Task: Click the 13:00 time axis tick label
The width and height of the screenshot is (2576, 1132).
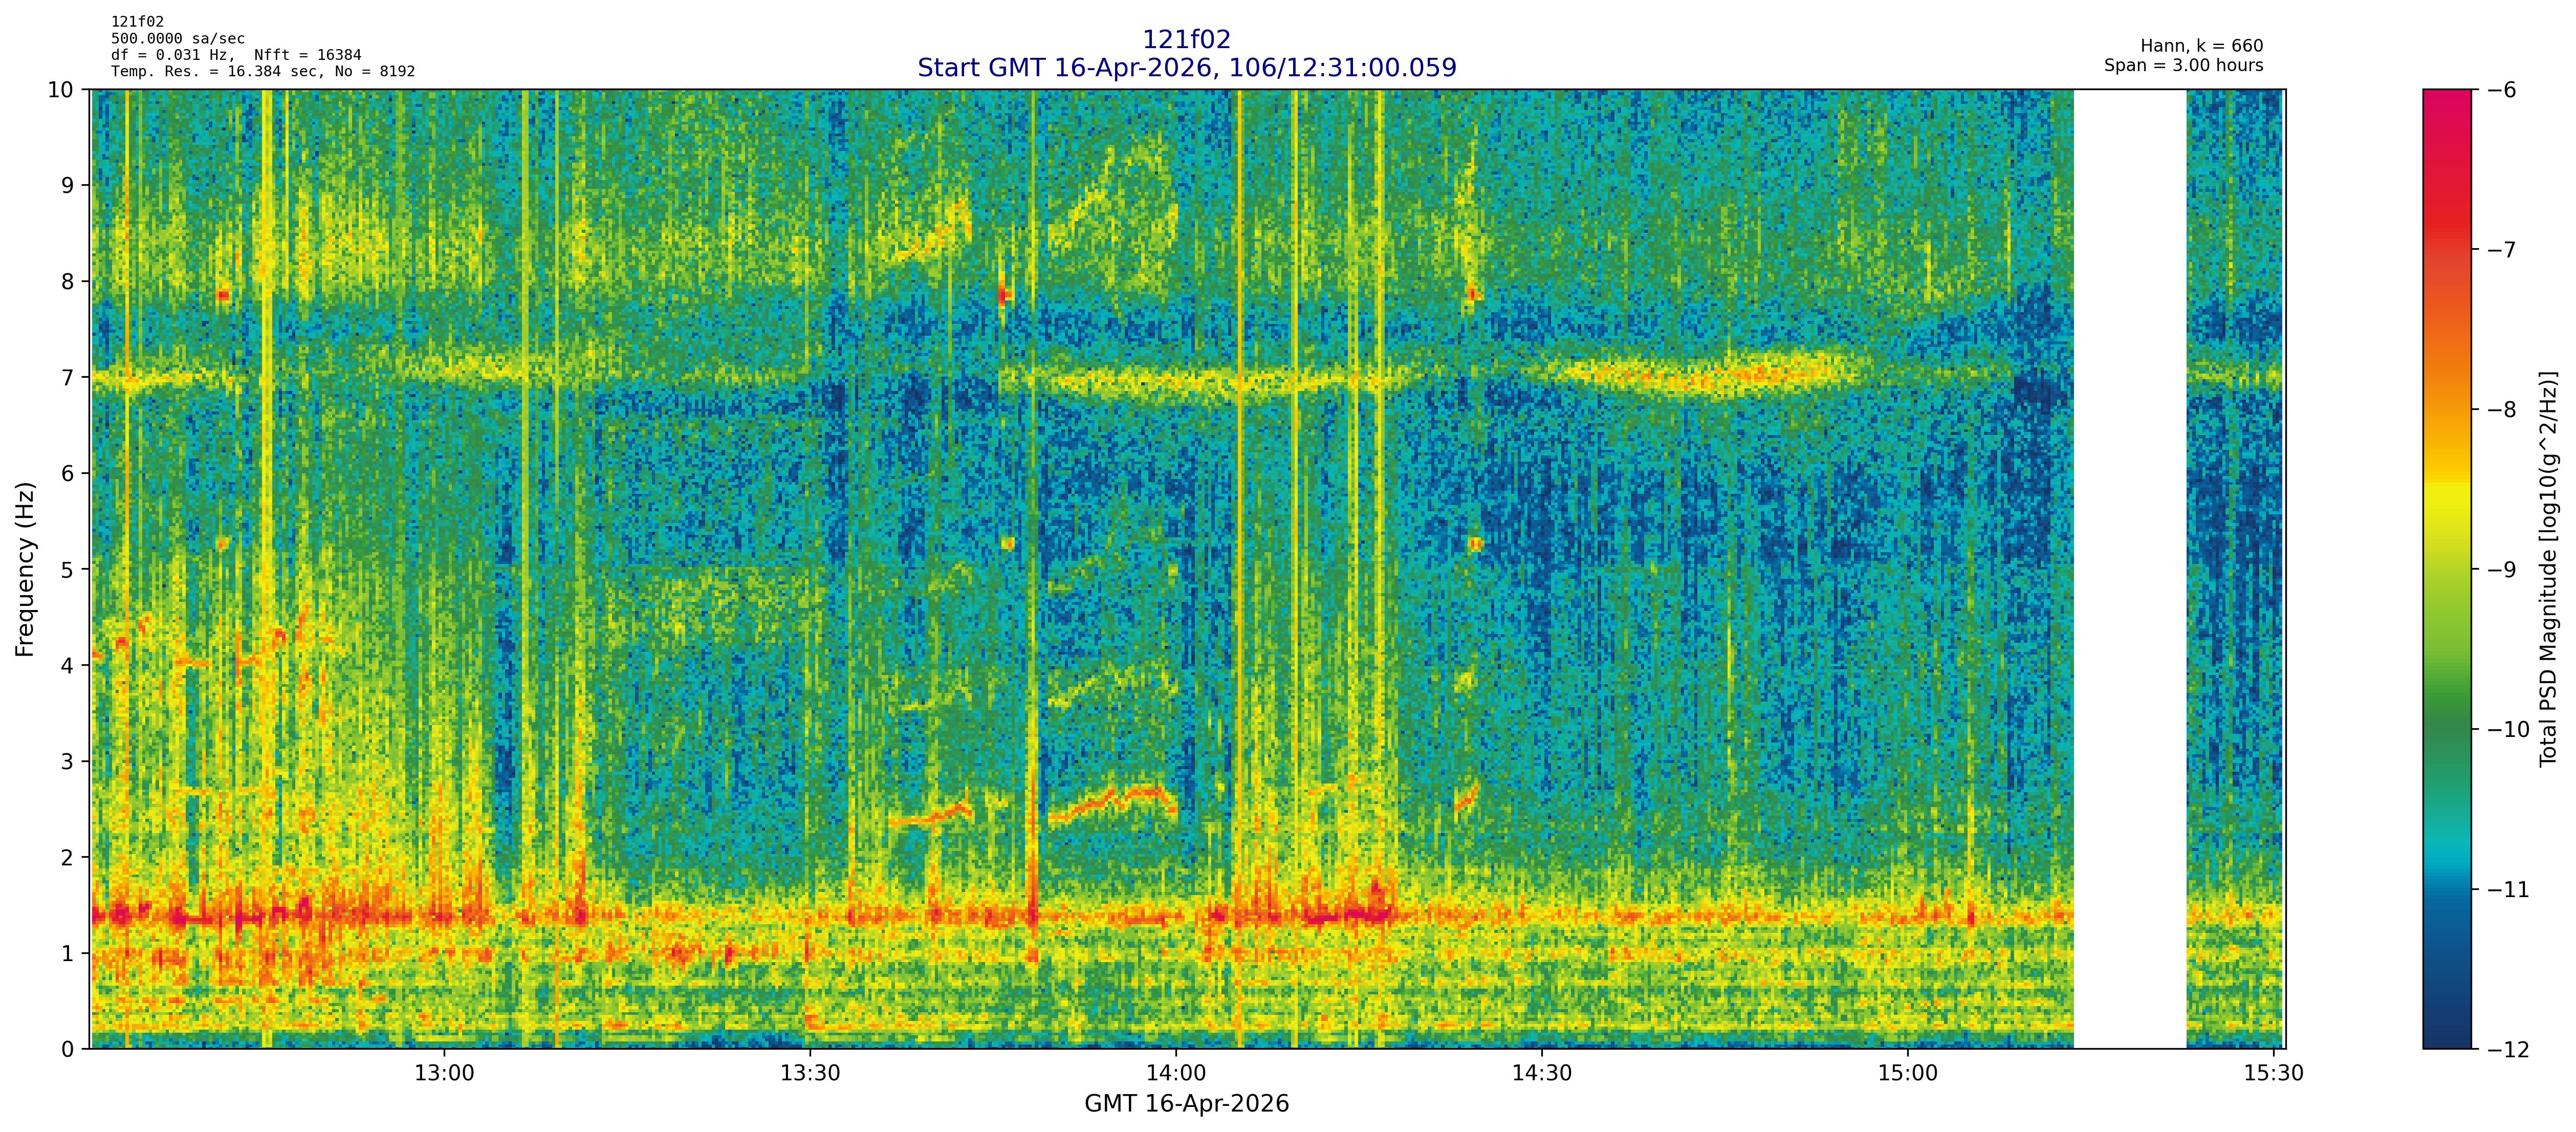Action: (444, 1073)
